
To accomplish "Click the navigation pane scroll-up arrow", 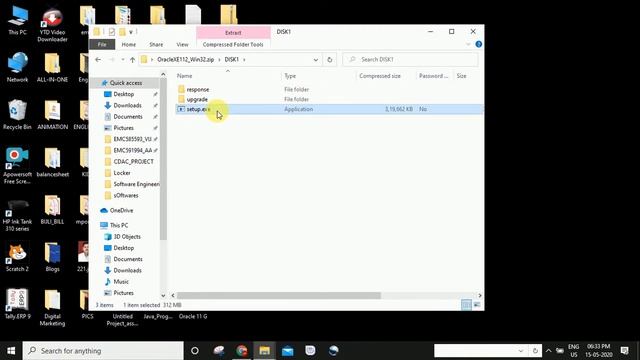I will click(163, 74).
